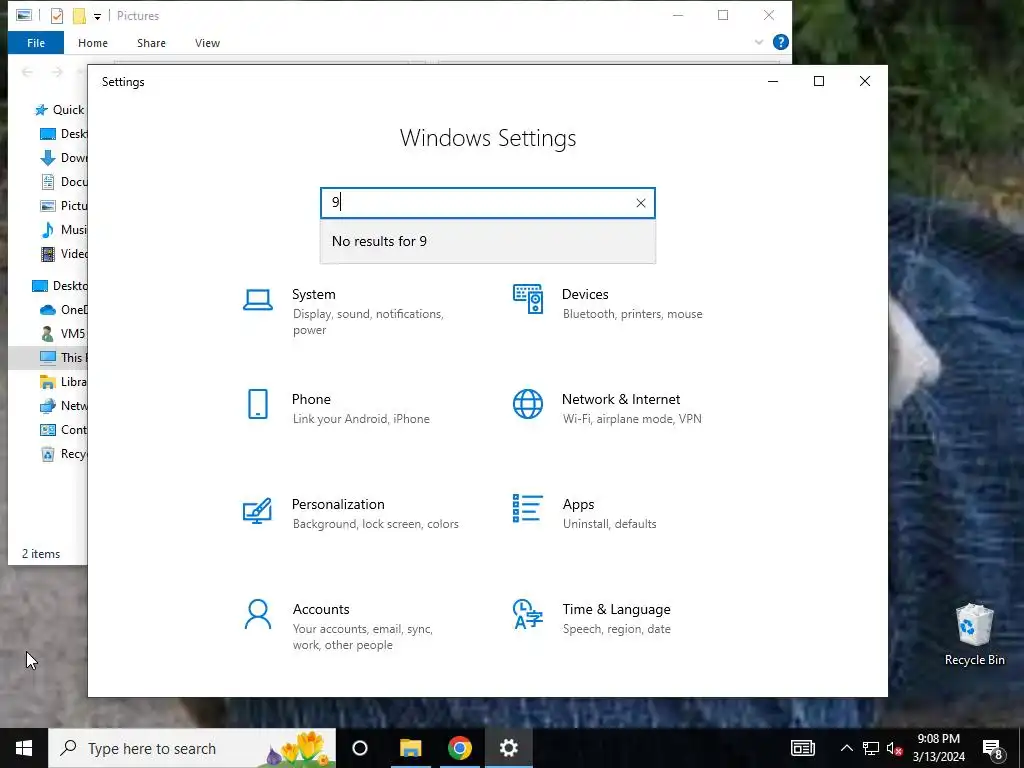The height and width of the screenshot is (768, 1024).
Task: Expand the Explorer ribbon chevron
Action: click(x=759, y=42)
